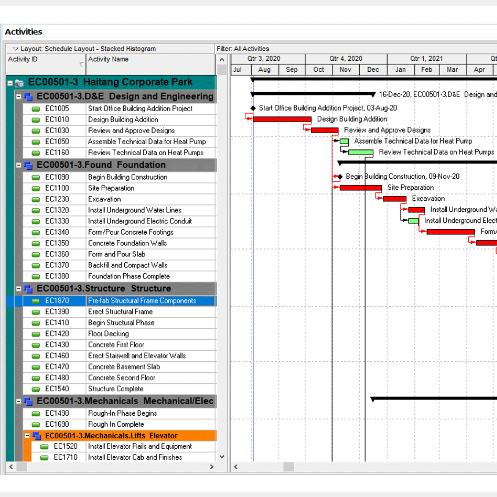Select the Begin Structural Phase activity row
497x497 pixels.
click(119, 323)
